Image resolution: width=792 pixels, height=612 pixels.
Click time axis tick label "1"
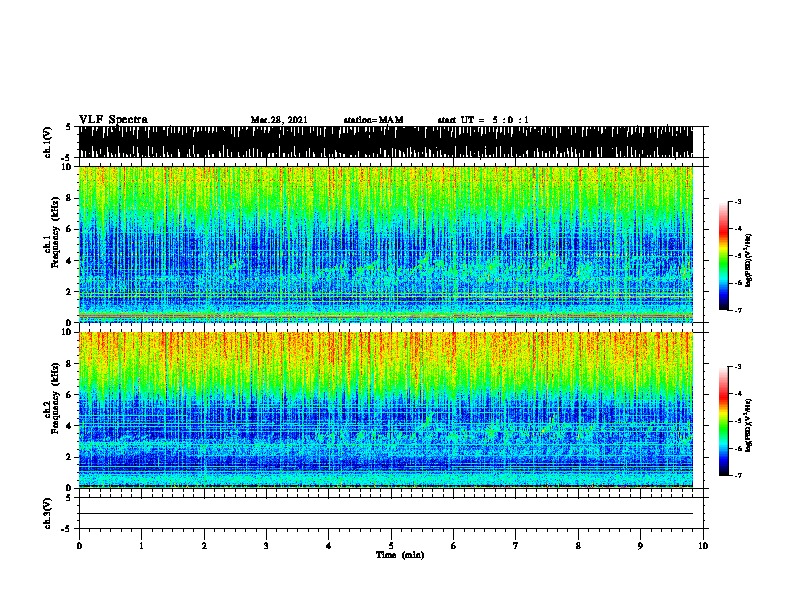click(x=141, y=545)
